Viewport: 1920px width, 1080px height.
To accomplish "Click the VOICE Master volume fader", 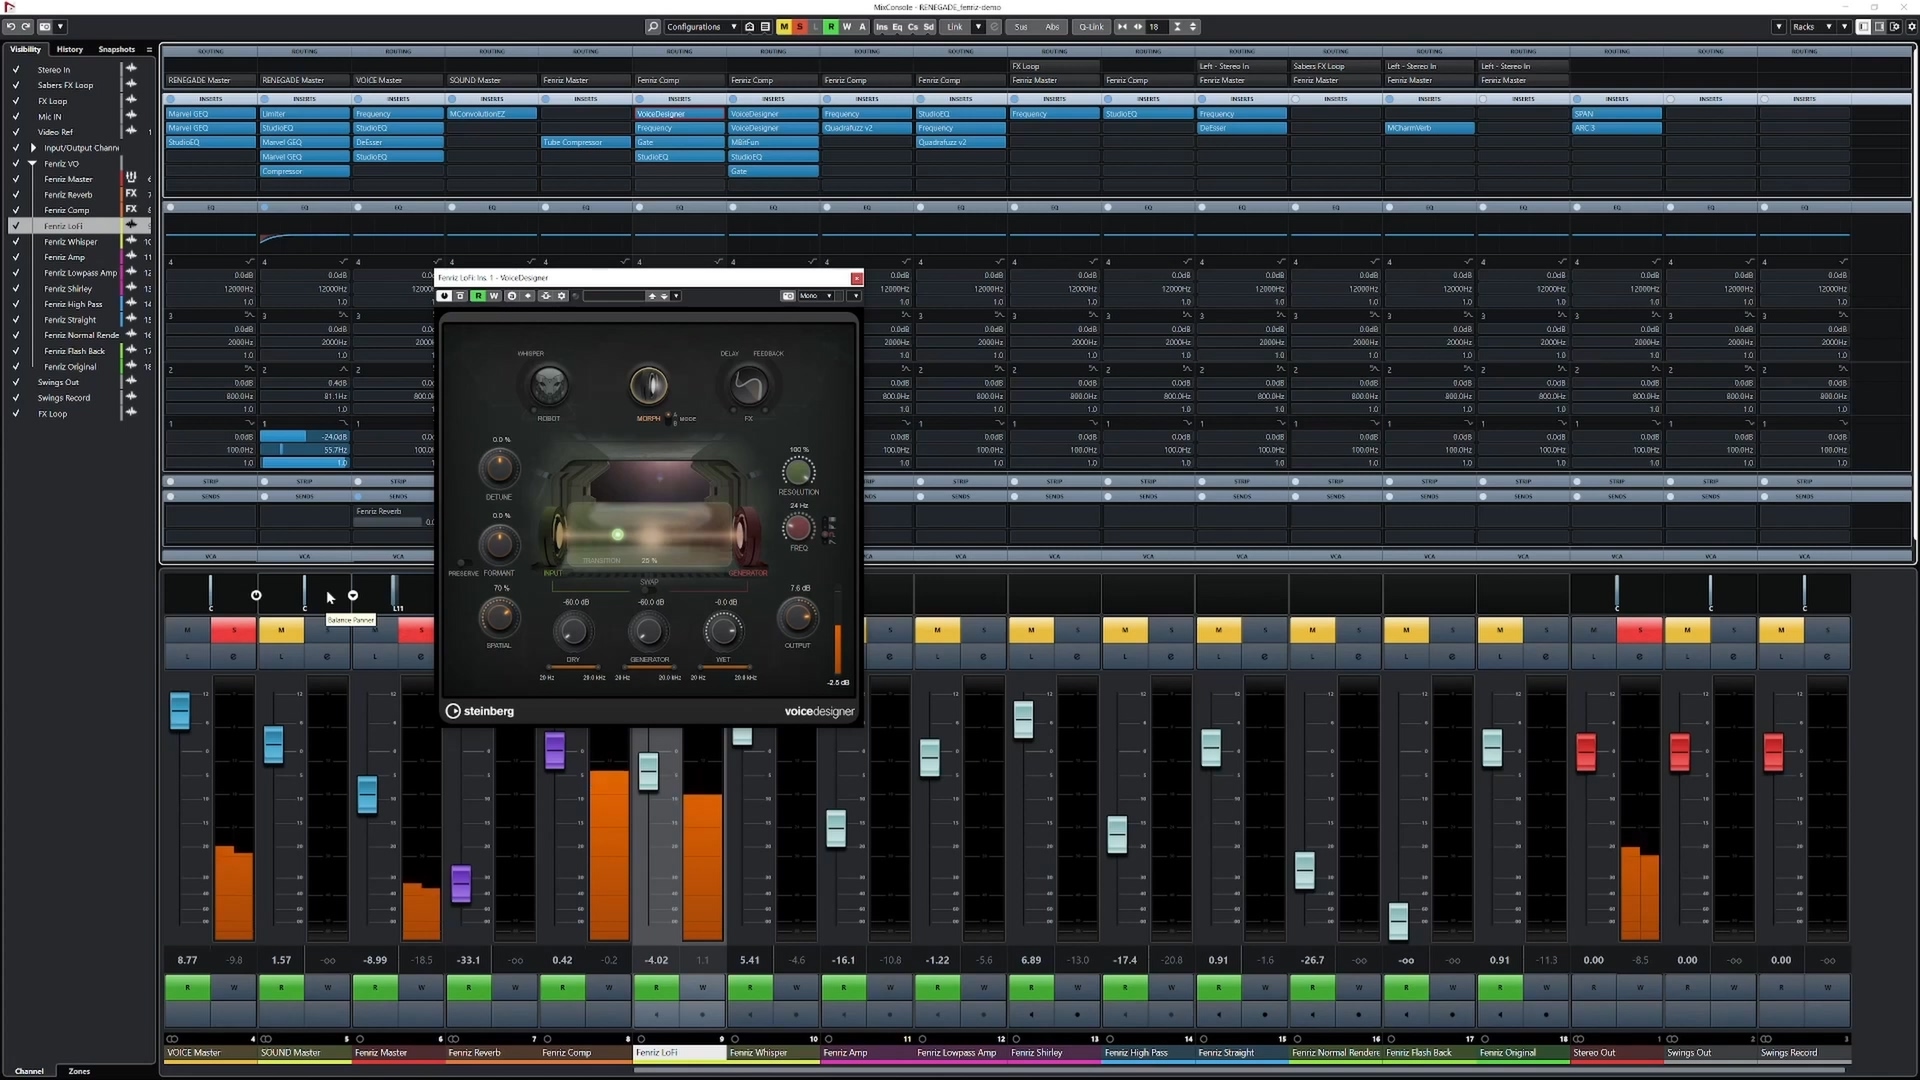I will (180, 711).
